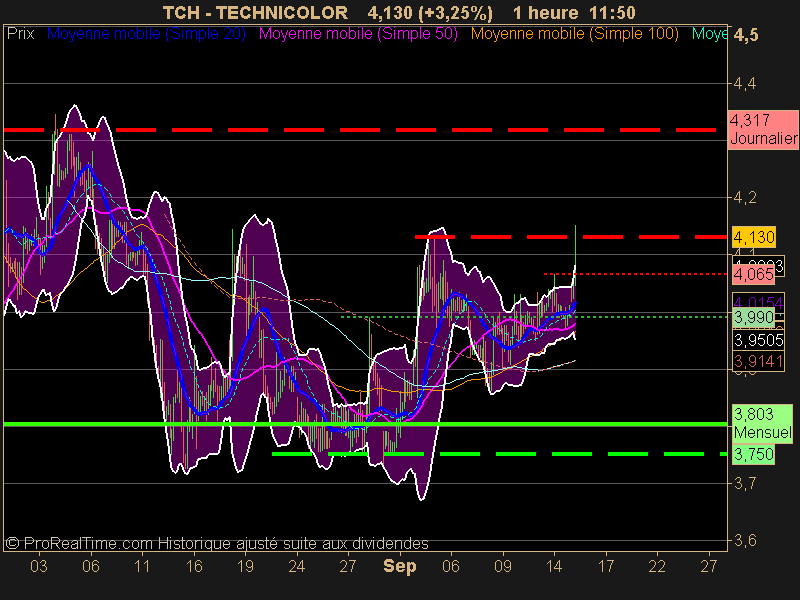The width and height of the screenshot is (800, 600).
Task: Click the green "3,990" price tag
Action: tap(754, 317)
